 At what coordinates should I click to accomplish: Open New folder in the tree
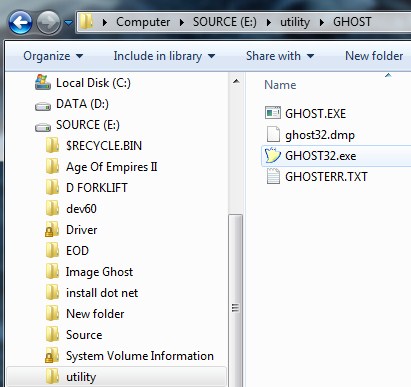coord(95,314)
